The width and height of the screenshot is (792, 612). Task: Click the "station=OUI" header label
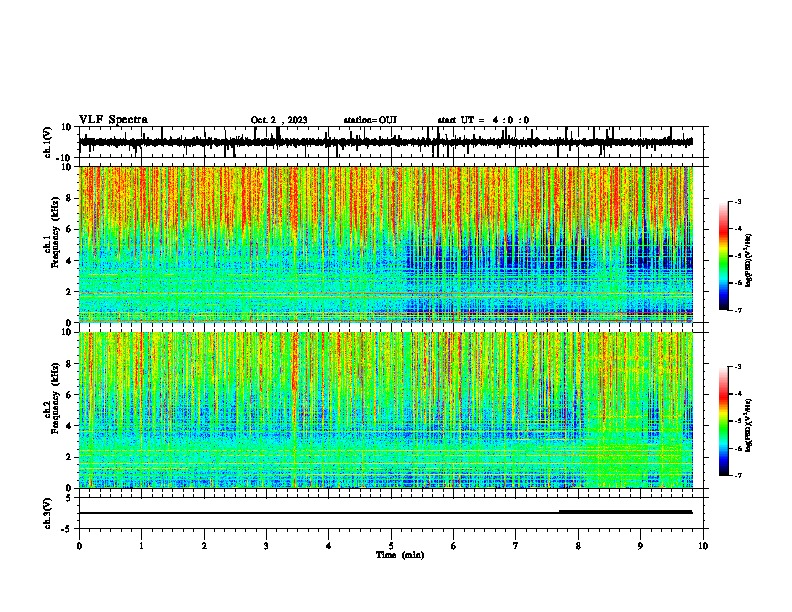click(x=370, y=120)
